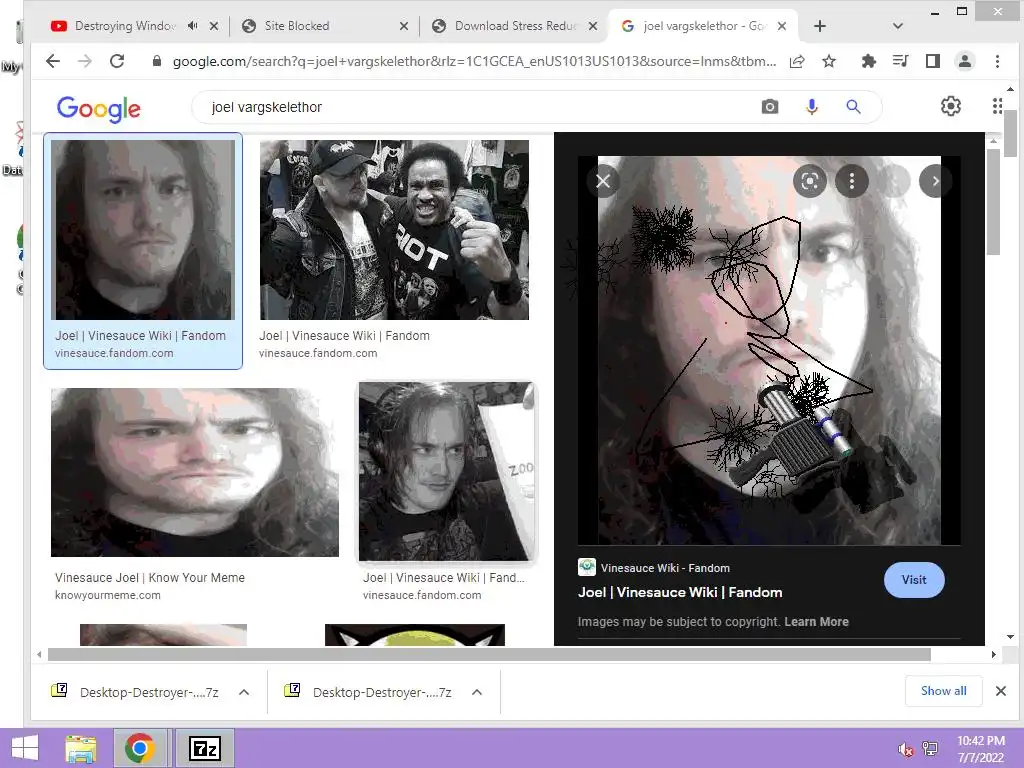1024x768 pixels.
Task: Go back to the previous page
Action: (x=53, y=61)
